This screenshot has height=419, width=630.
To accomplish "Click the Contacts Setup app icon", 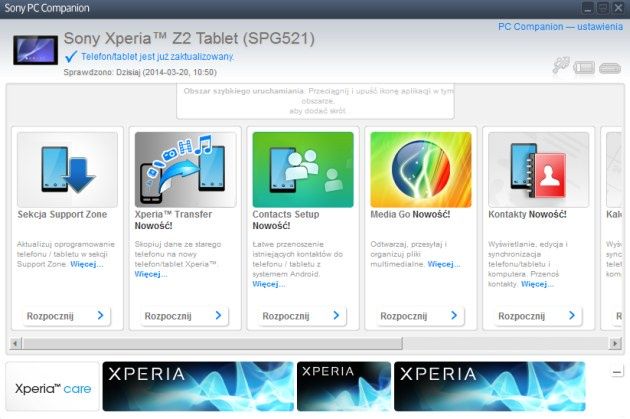I will coord(303,170).
